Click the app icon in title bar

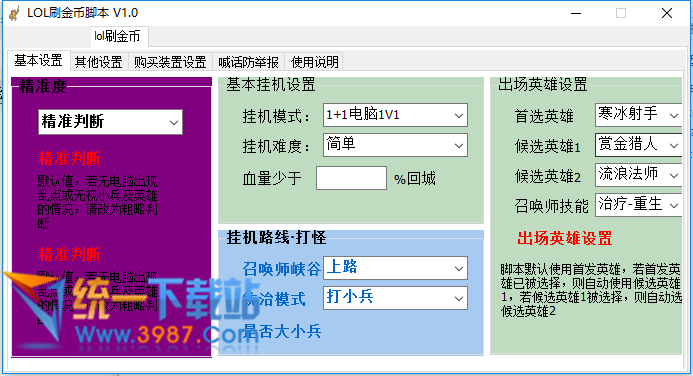pos(14,13)
